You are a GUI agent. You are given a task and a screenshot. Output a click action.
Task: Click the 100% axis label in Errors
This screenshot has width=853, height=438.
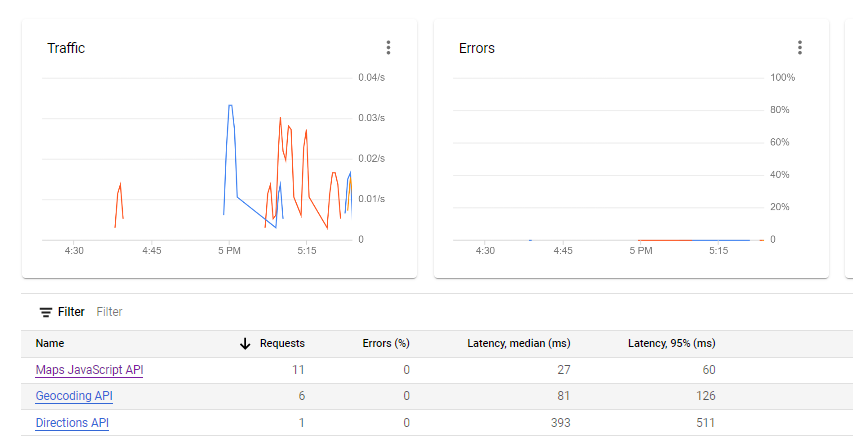point(782,78)
